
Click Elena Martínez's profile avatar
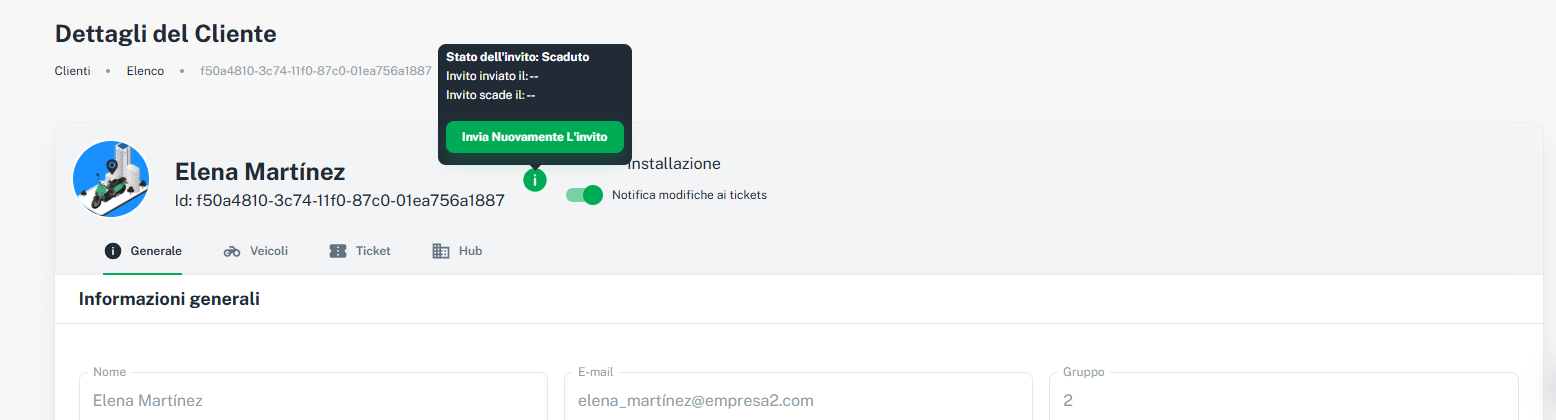pos(111,179)
